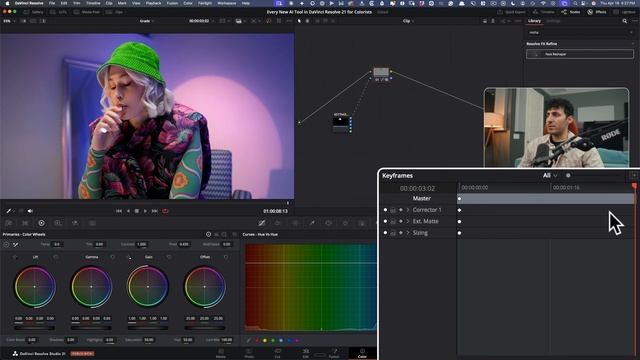Toggle the record dot beside All in Keyframes
This screenshot has height=360, width=640.
coord(568,176)
